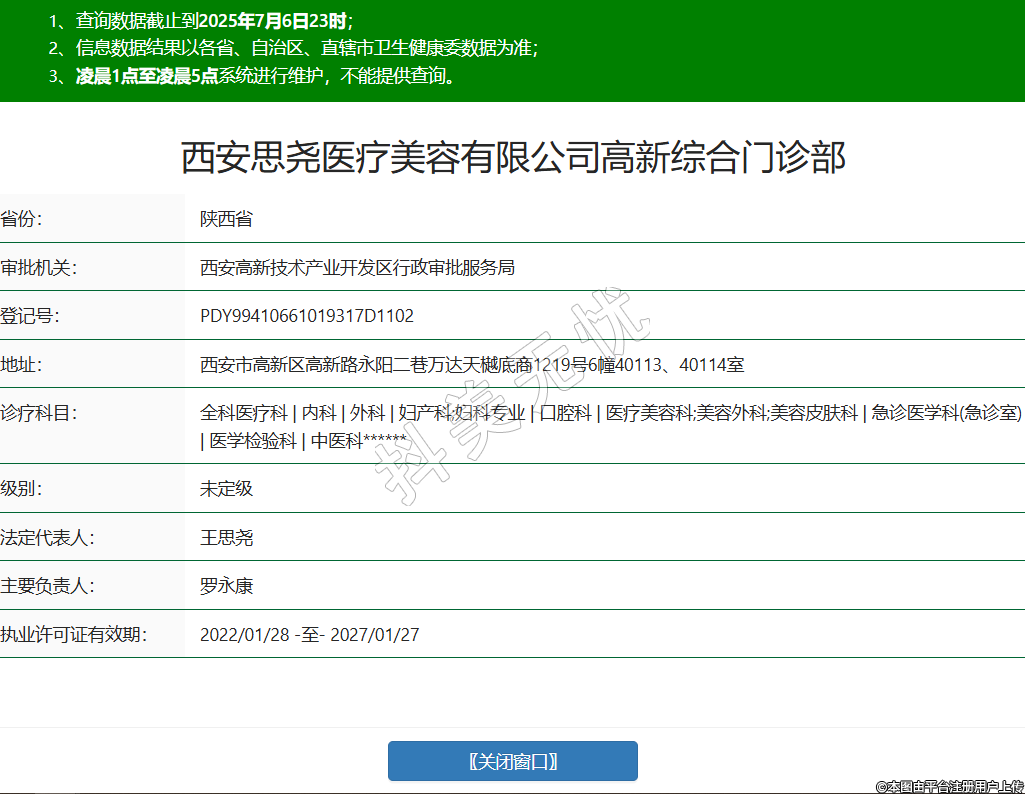Viewport: 1025px width, 794px height.
Task: Select the approving authority value text
Action: coord(357,267)
